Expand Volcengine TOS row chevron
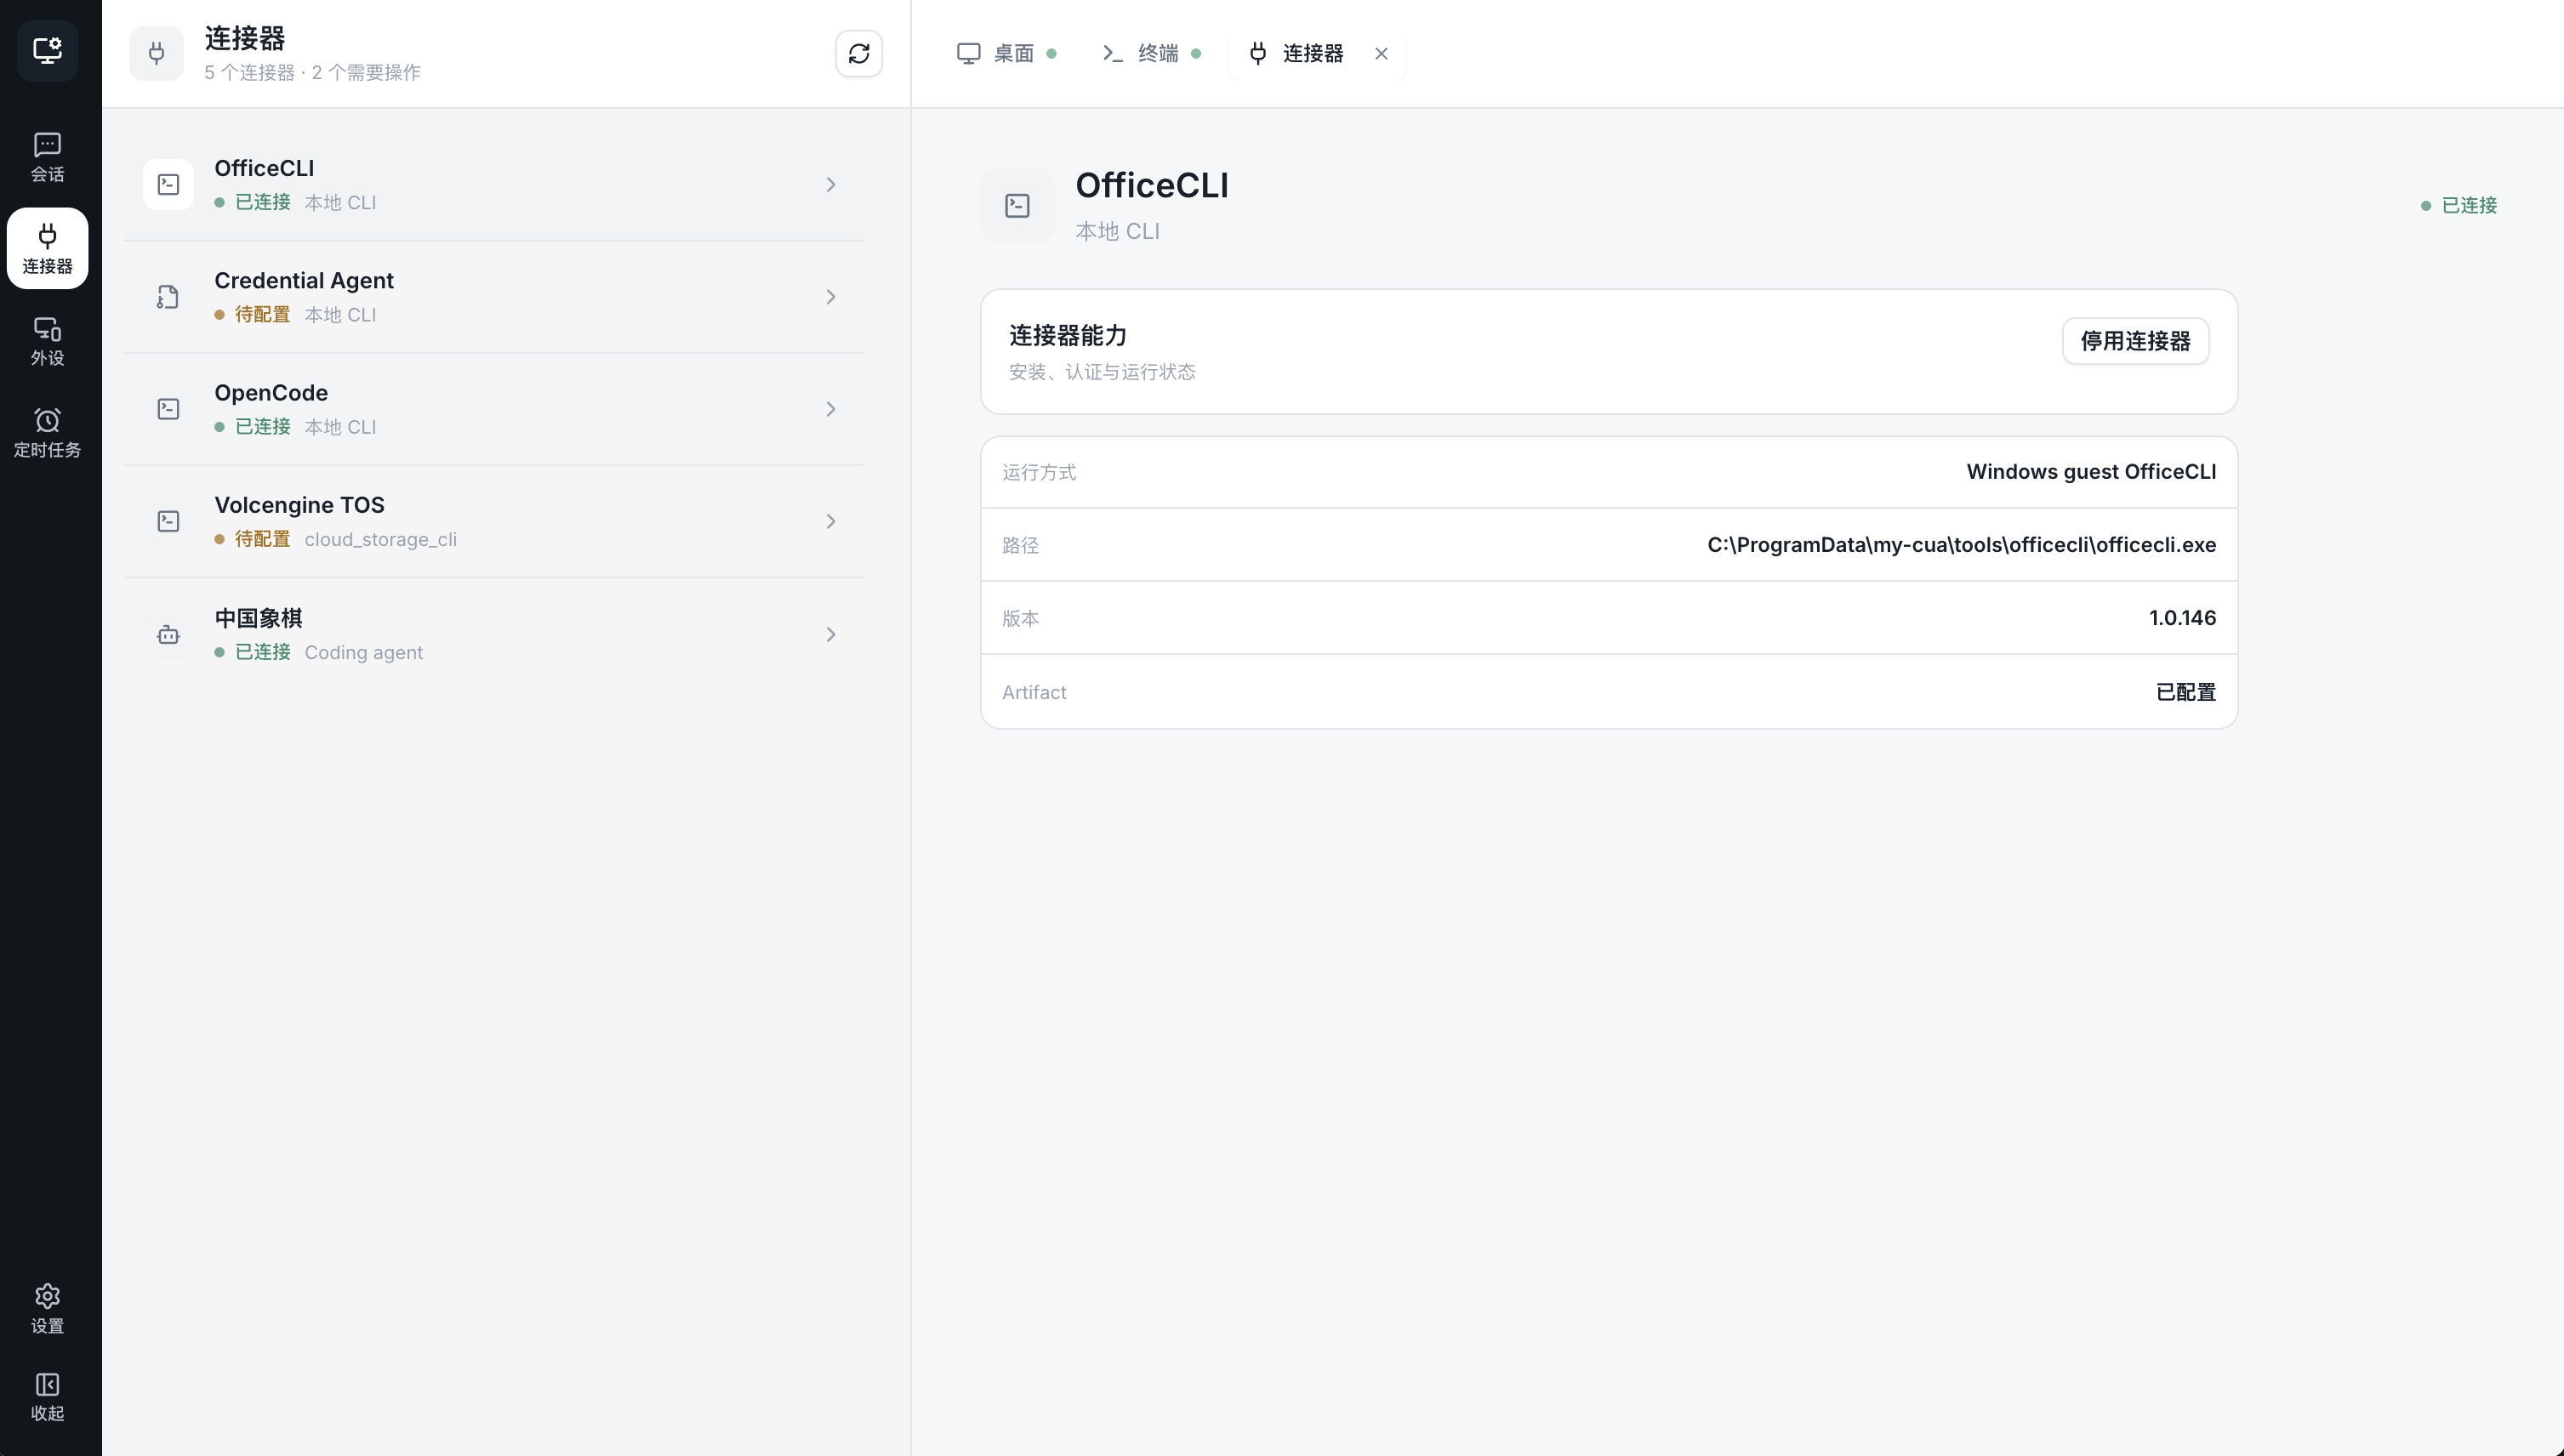 (x=831, y=521)
